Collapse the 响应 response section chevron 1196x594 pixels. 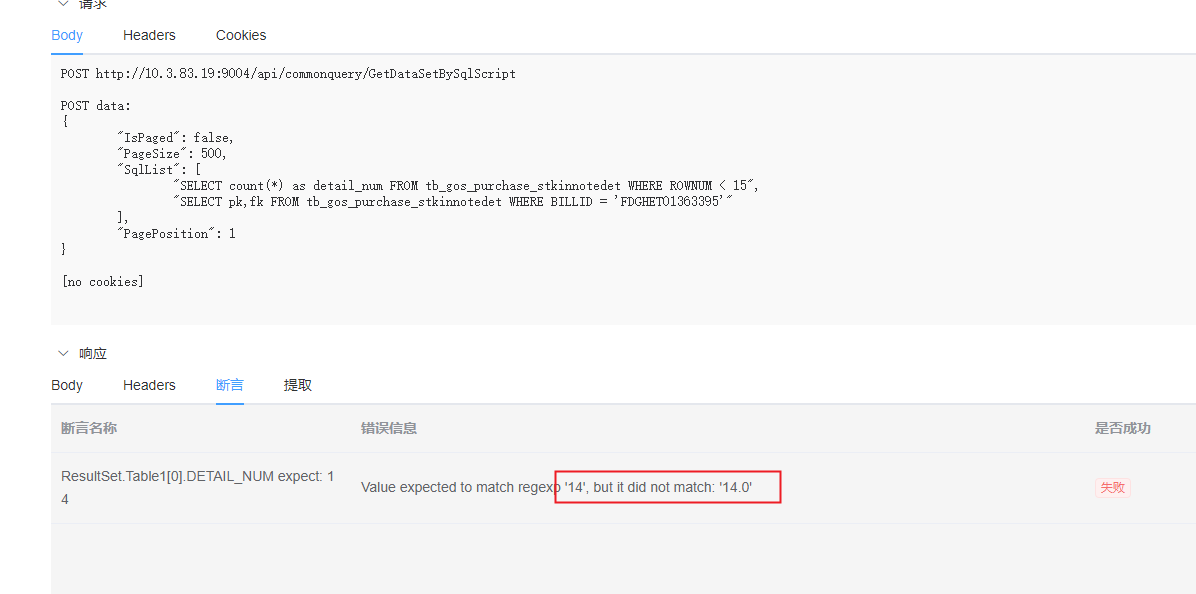[62, 352]
